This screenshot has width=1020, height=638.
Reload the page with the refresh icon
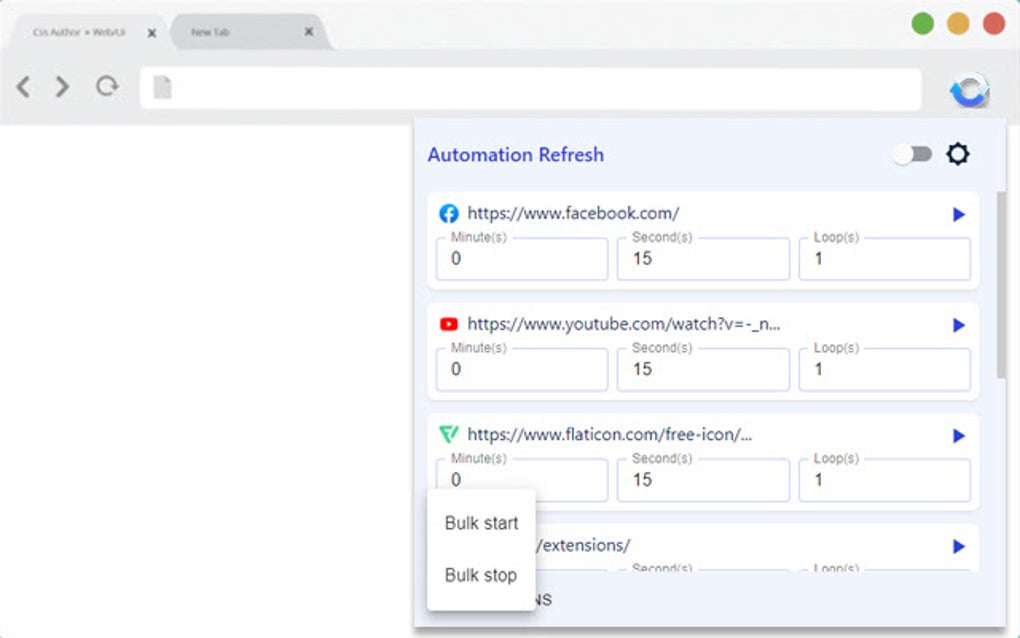(106, 87)
